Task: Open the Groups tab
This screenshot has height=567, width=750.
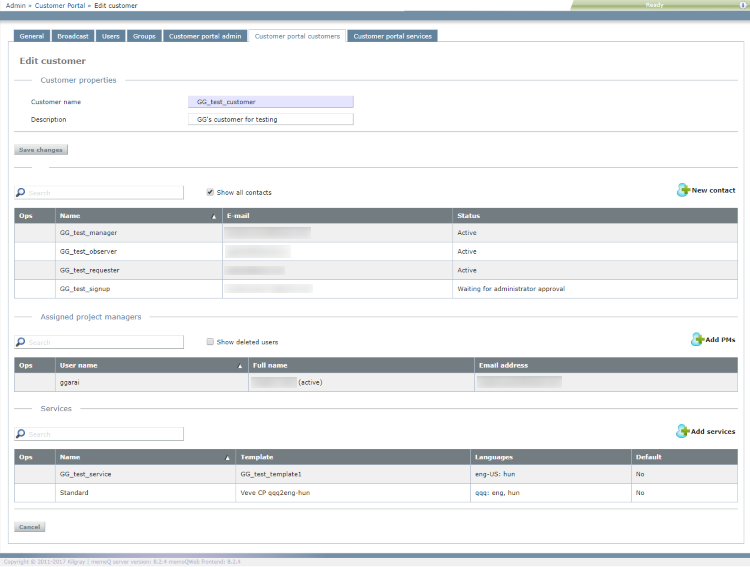Action: click(x=144, y=36)
